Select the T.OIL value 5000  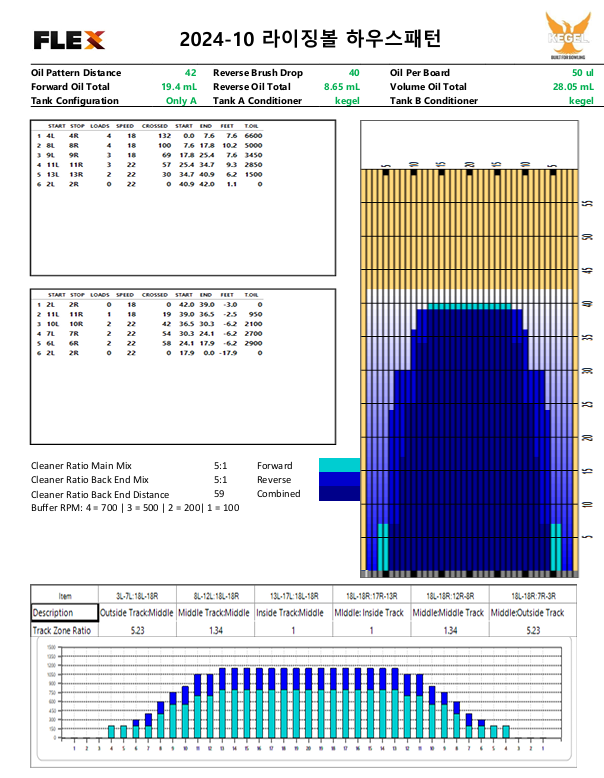pyautogui.click(x=253, y=145)
